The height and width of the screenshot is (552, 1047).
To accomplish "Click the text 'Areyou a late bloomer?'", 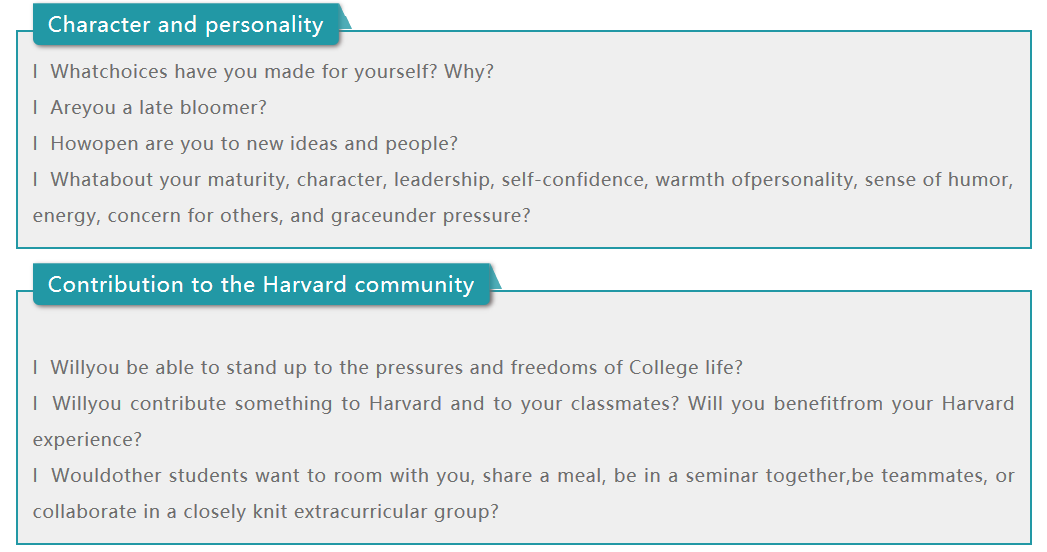I will coord(159,108).
